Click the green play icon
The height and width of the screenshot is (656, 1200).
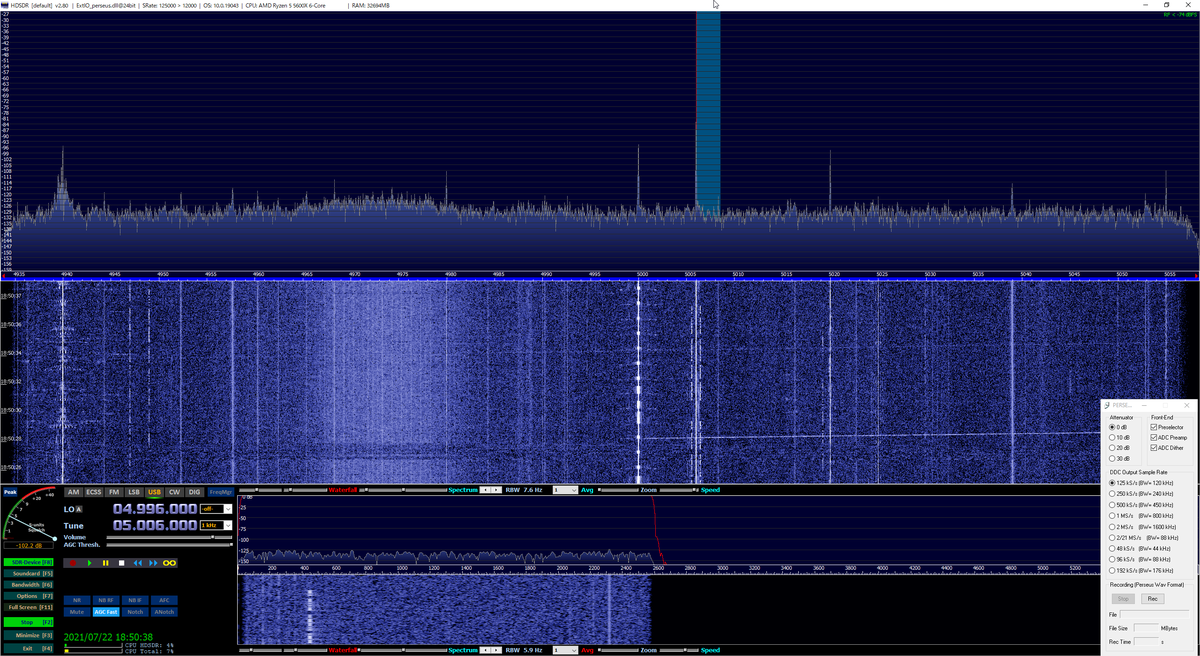click(90, 563)
